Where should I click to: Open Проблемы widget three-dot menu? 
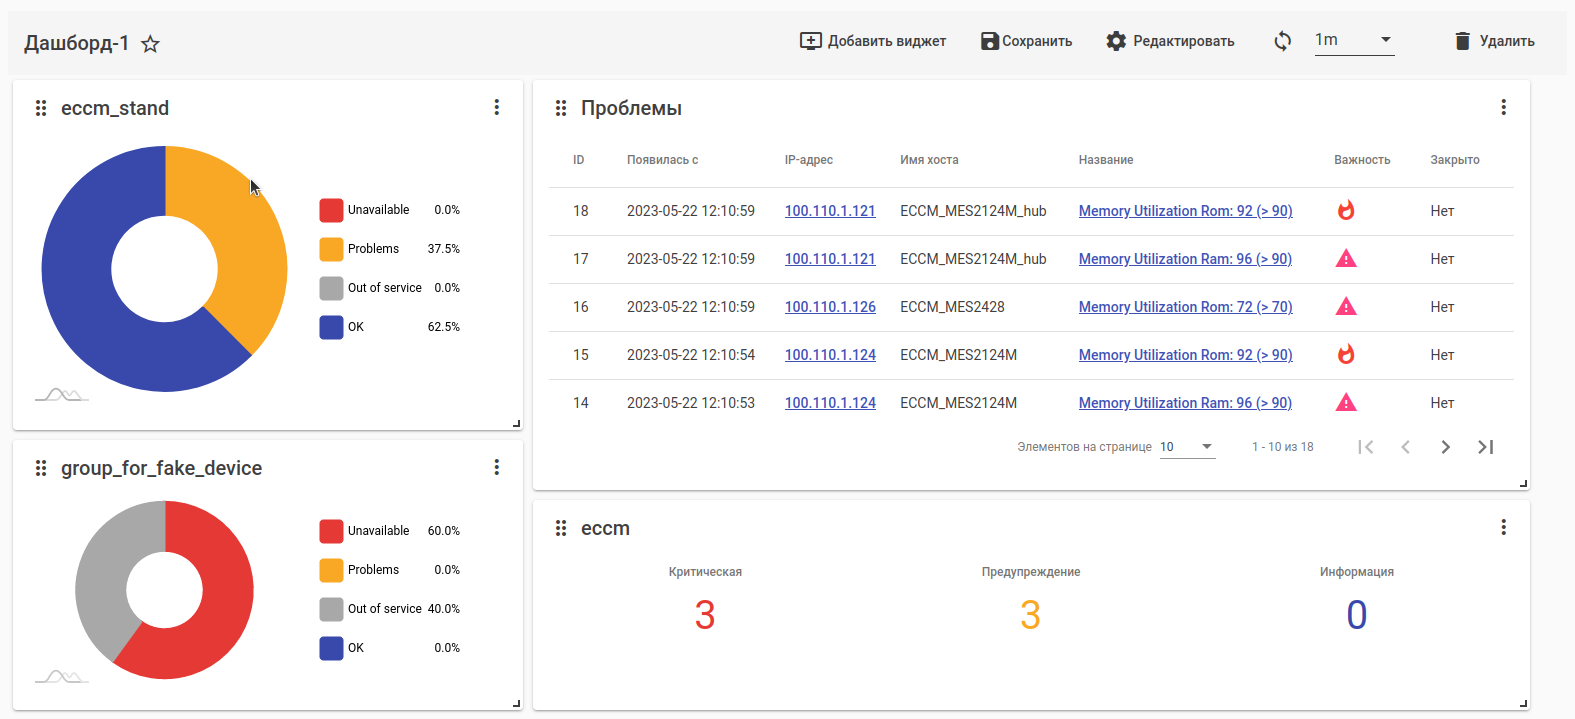[1503, 107]
